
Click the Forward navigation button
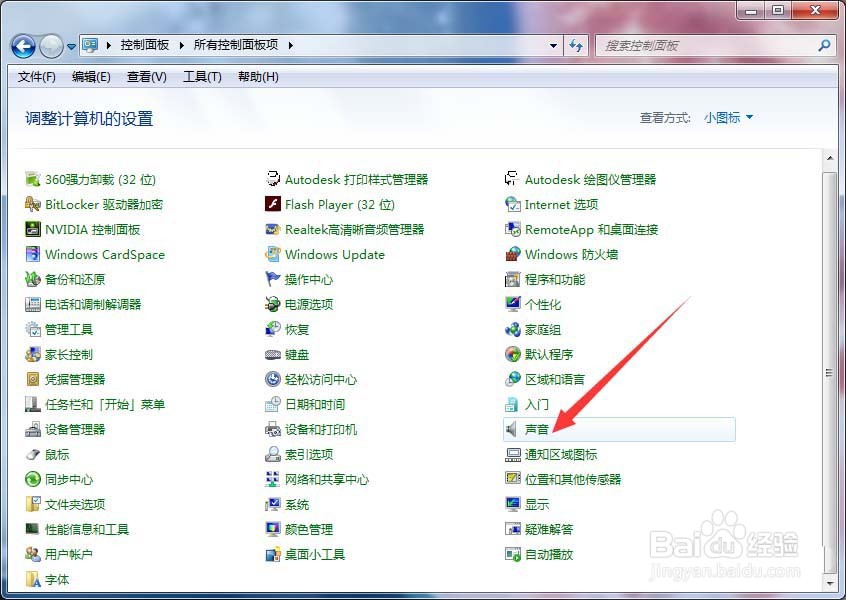(x=52, y=46)
